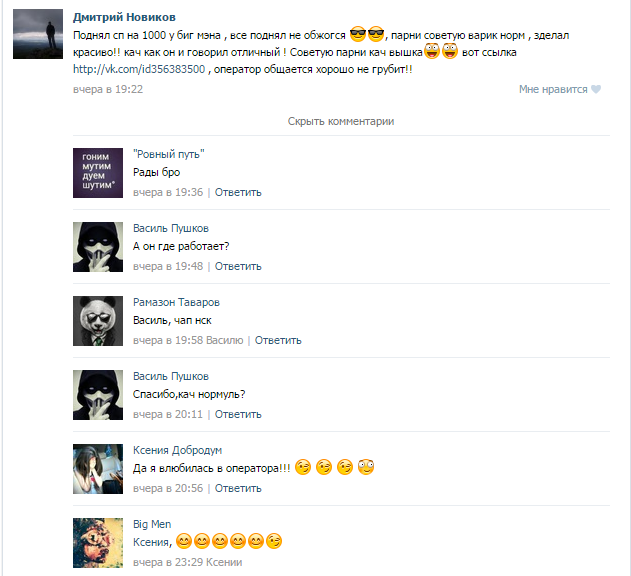Open the "Ровный путь" author name
Screen dimensions: 631x576
point(169,154)
